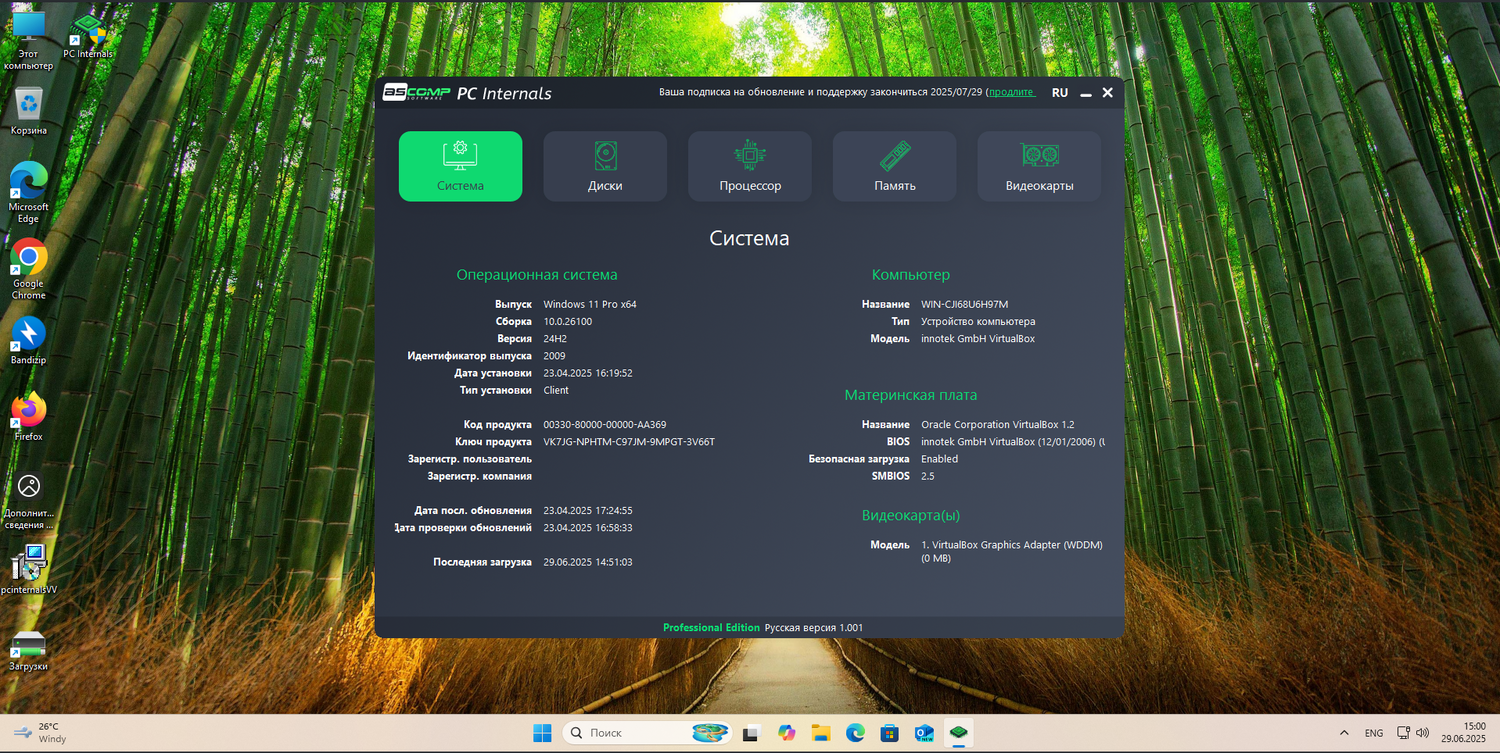Image resolution: width=1500 pixels, height=753 pixels.
Task: Select the pcinternalsVV installer desktop icon
Action: coord(29,570)
